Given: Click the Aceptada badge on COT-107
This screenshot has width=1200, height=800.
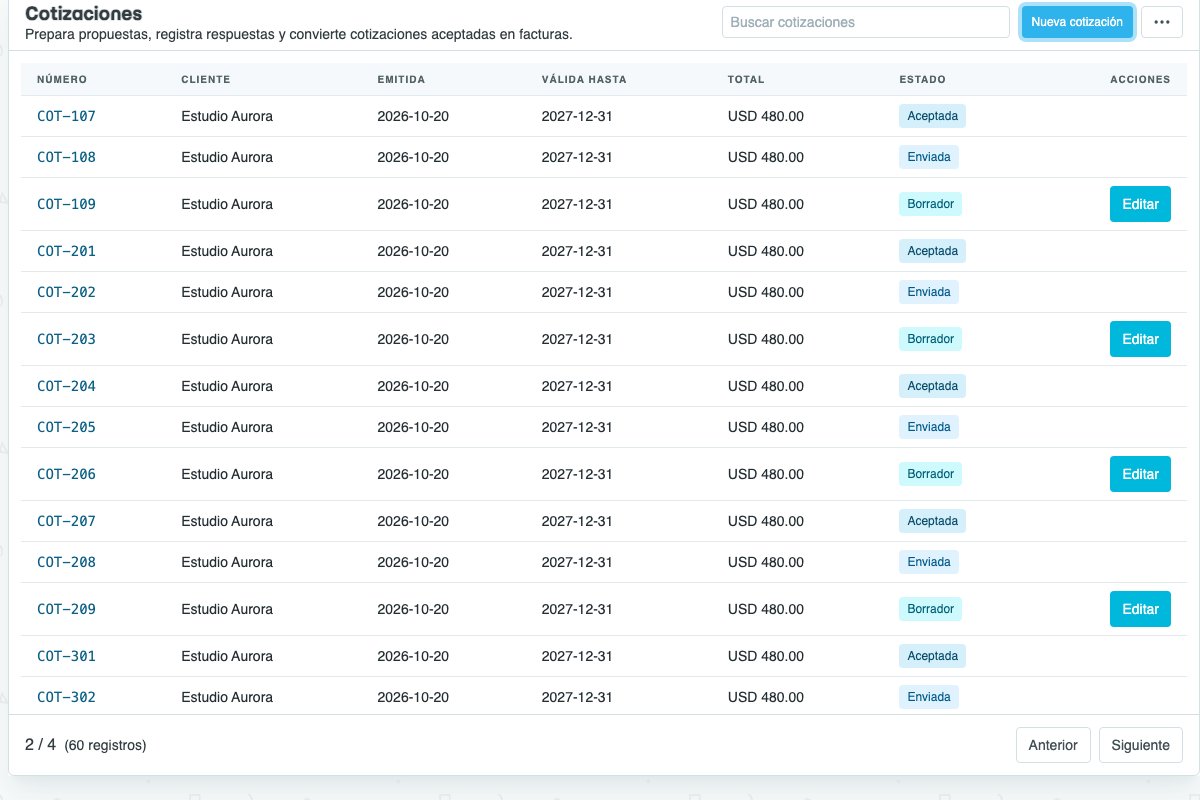Looking at the screenshot, I should 932,116.
